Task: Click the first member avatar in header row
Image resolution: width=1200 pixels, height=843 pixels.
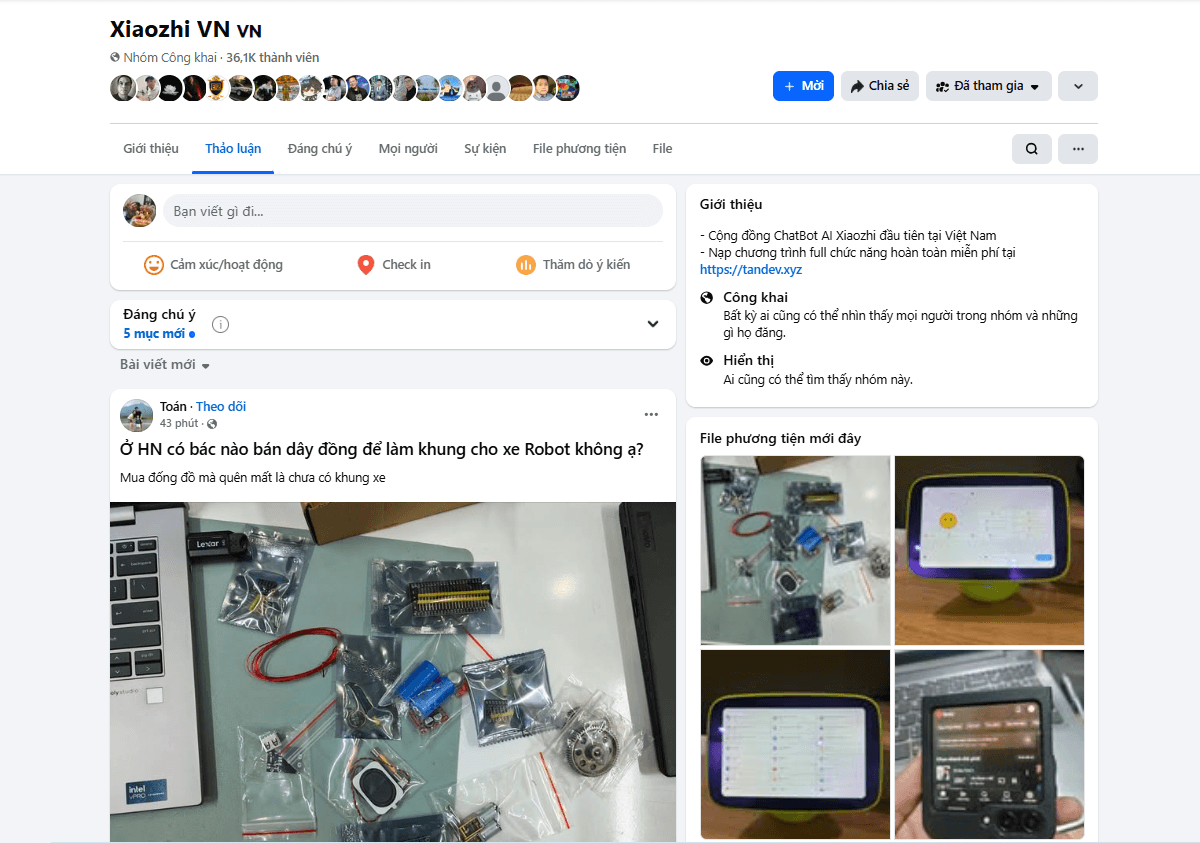Action: tap(122, 88)
